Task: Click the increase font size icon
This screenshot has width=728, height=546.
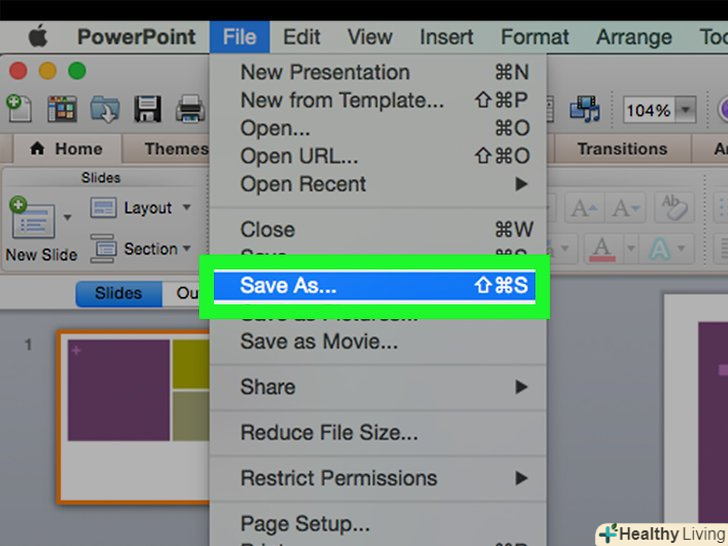Action: click(583, 207)
